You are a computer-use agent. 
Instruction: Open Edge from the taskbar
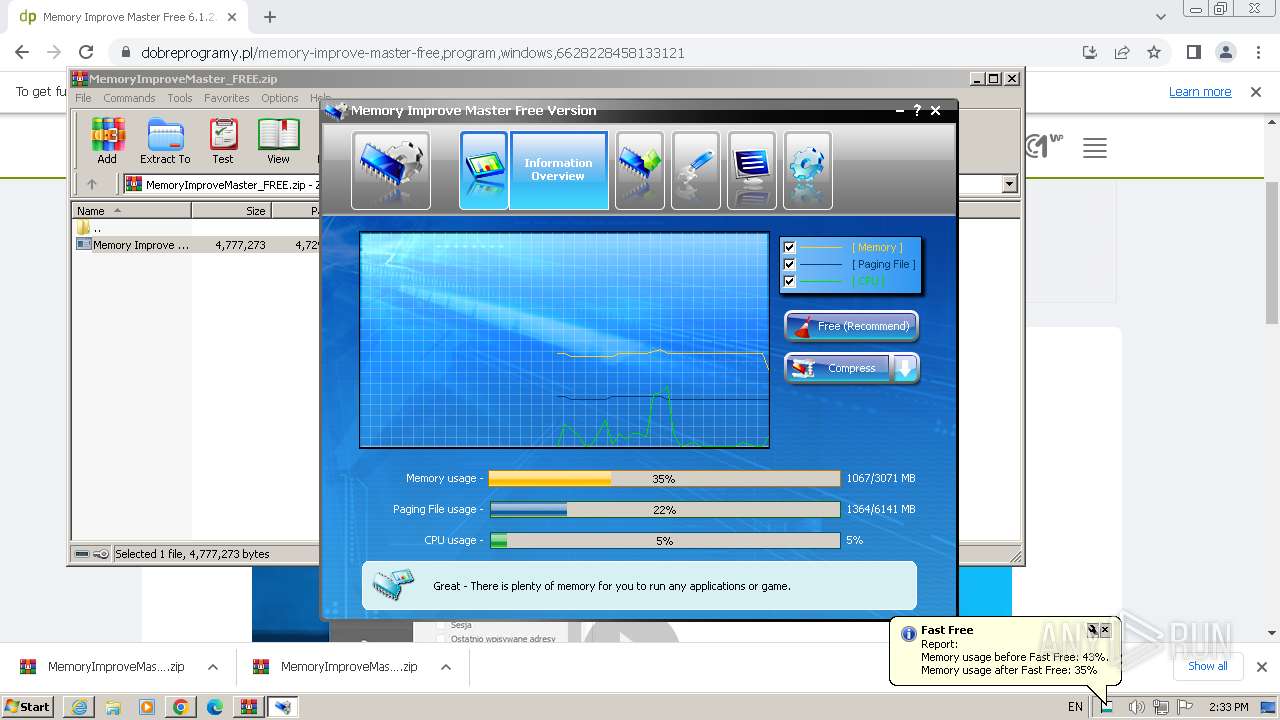[x=215, y=707]
